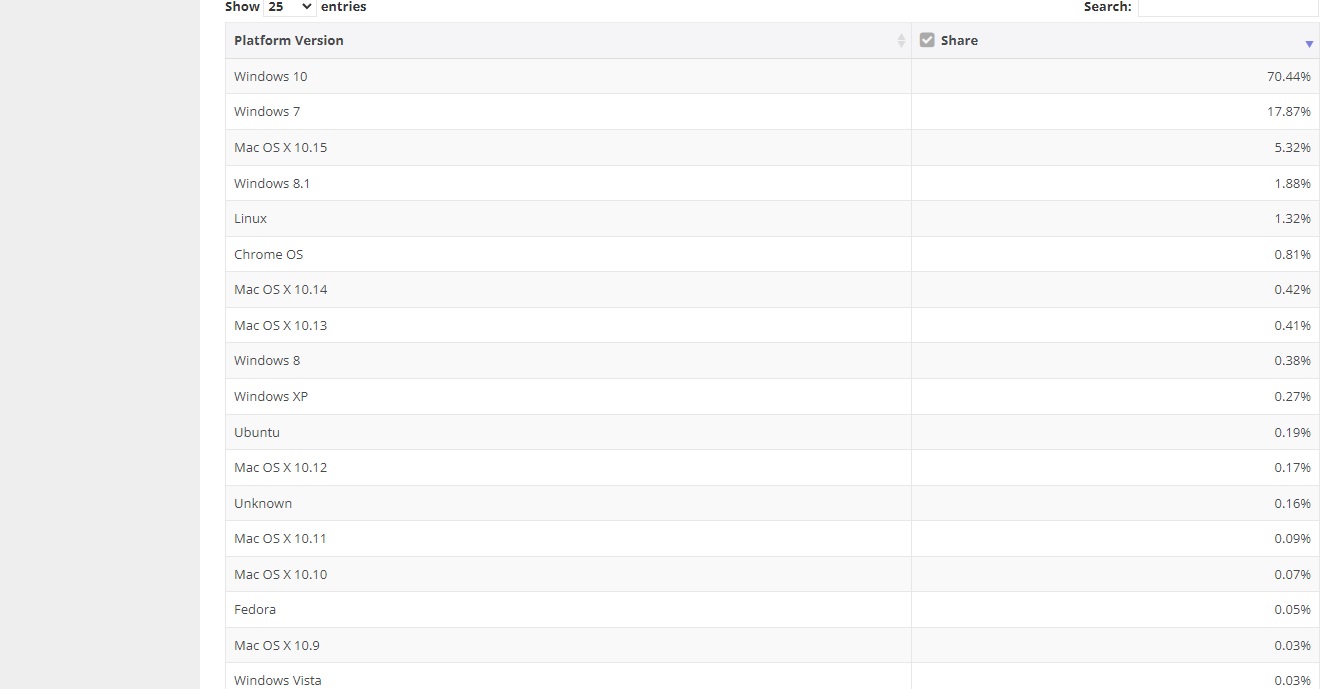This screenshot has width=1344, height=689.
Task: Click the 17.87% share value
Action: tap(1289, 112)
